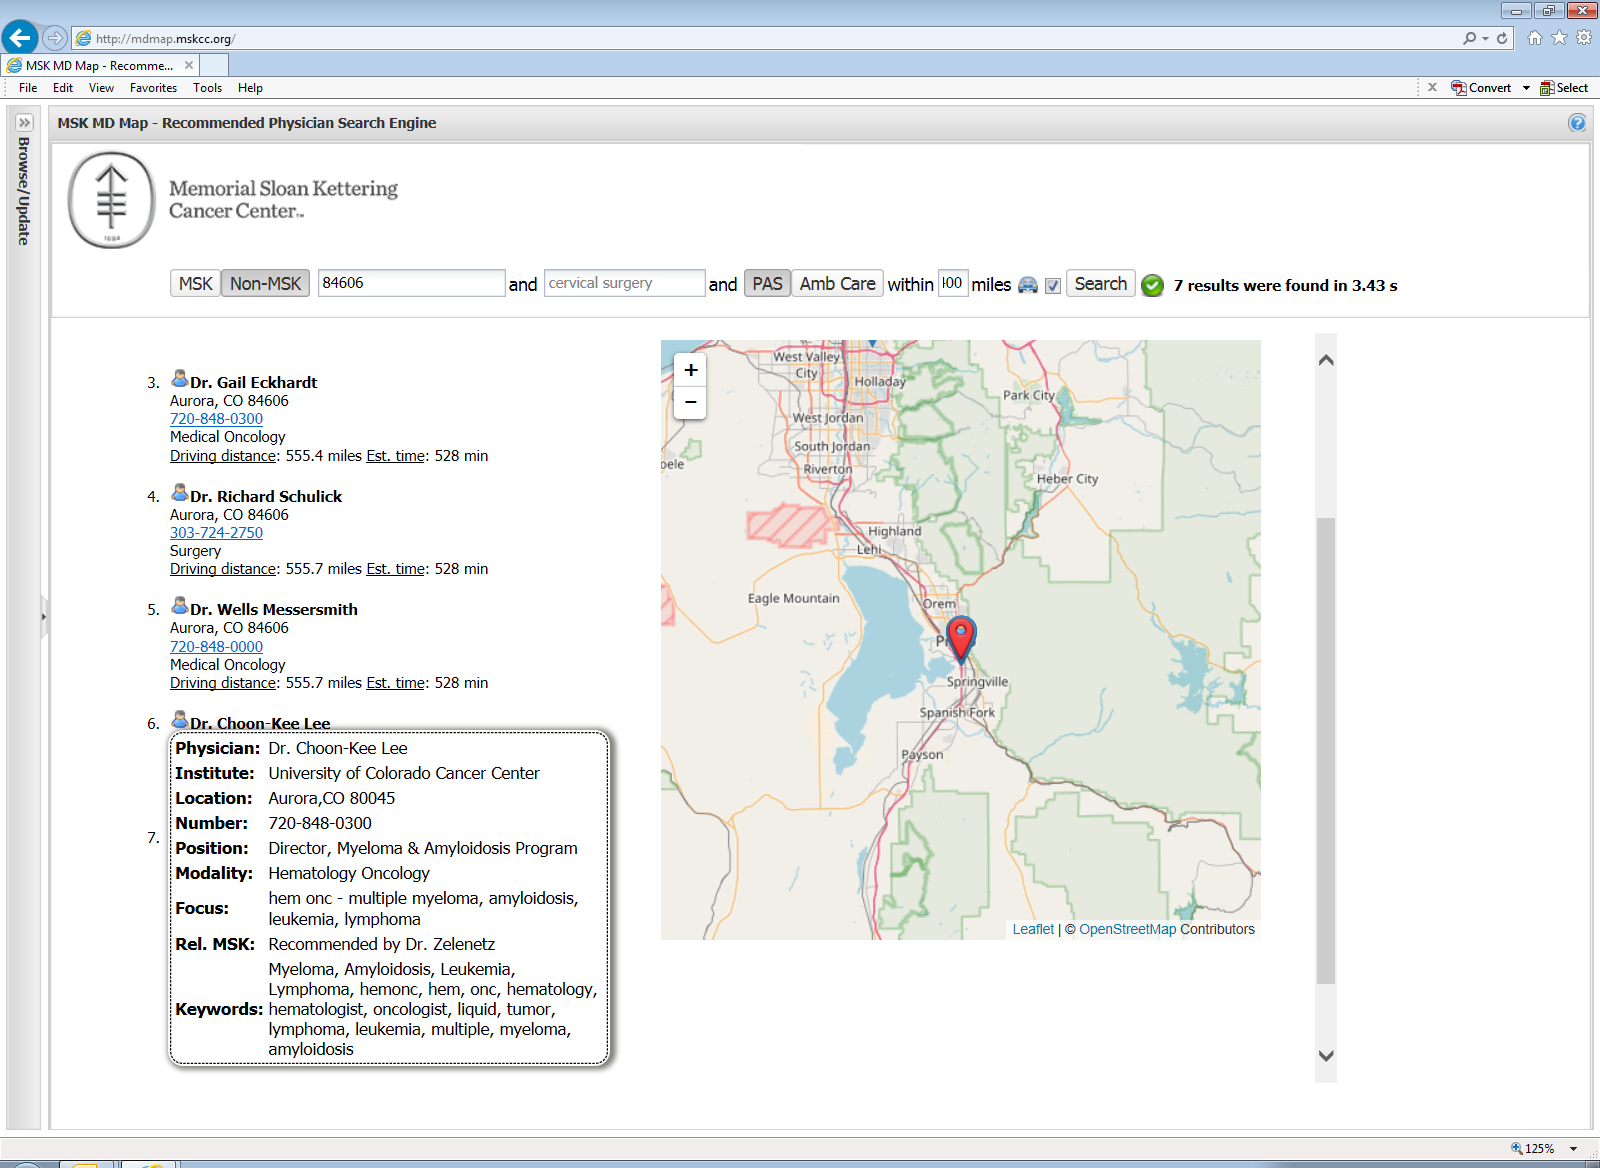Call Dr. Eckhardt's number 720-848-0300
This screenshot has height=1168, width=1600.
216,419
